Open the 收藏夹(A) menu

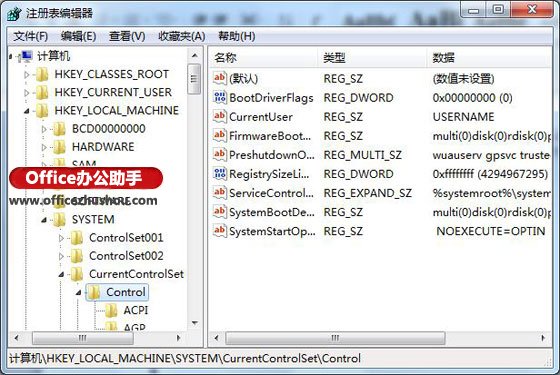pyautogui.click(x=181, y=36)
